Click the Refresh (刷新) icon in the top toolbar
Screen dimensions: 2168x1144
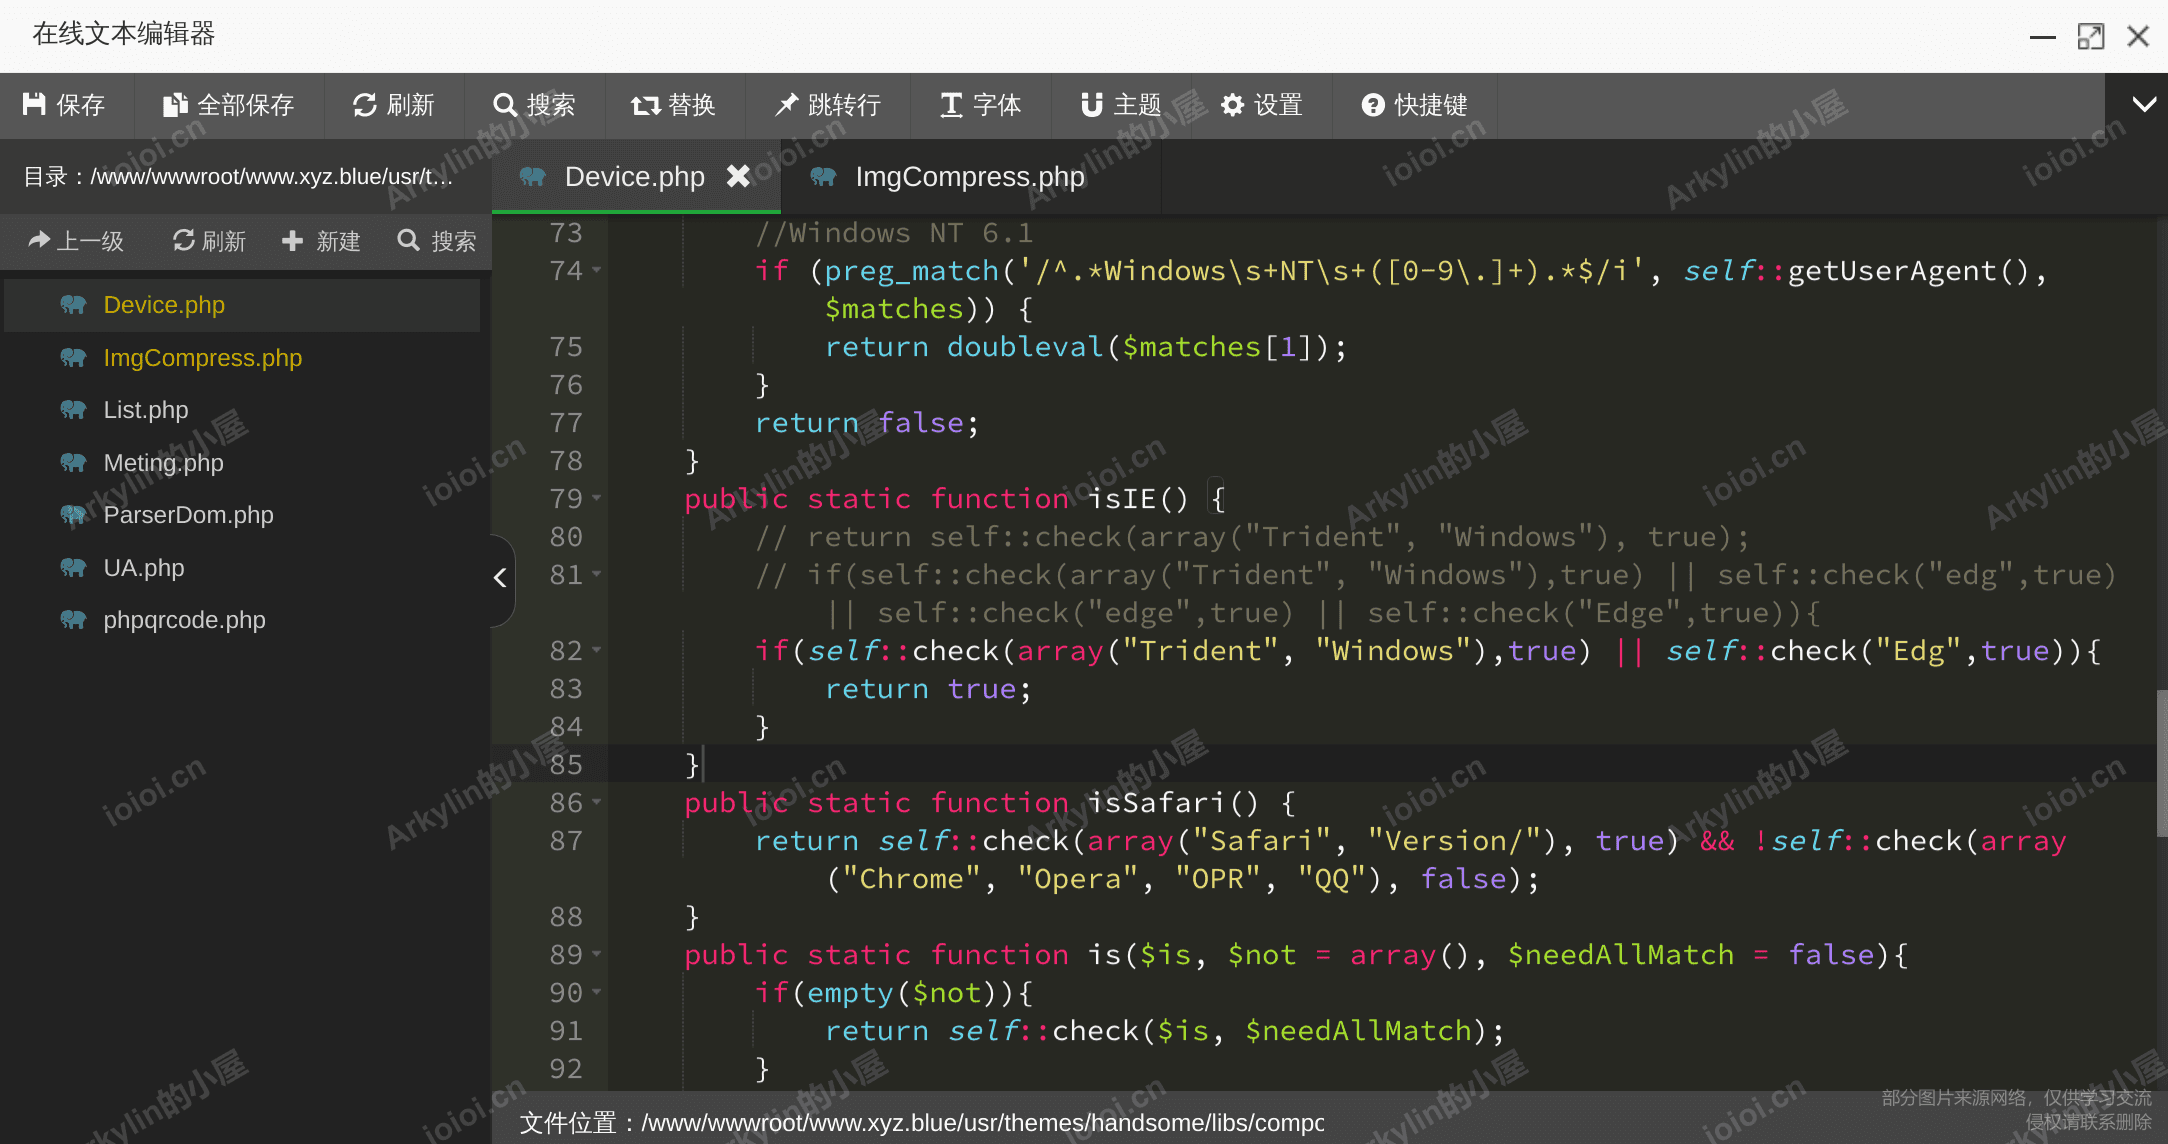365,105
